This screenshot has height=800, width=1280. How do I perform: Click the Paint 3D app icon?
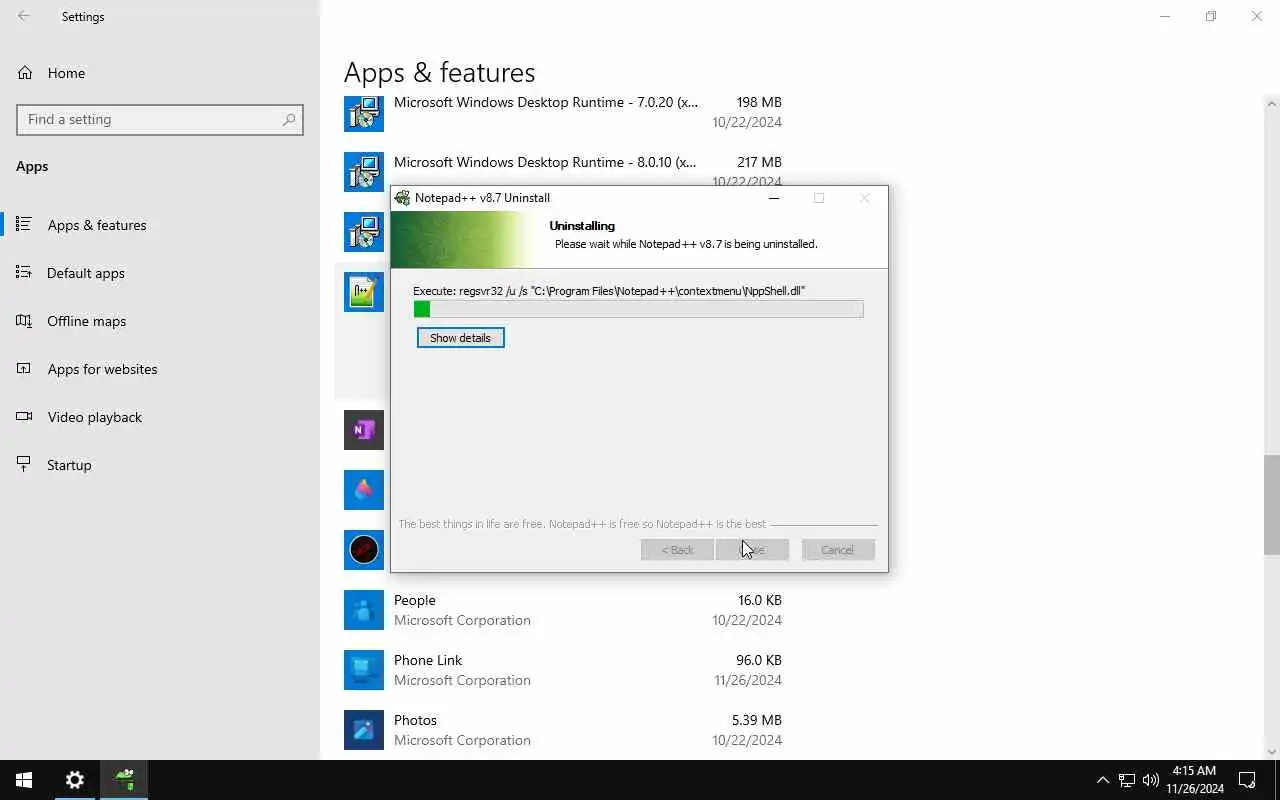(364, 490)
